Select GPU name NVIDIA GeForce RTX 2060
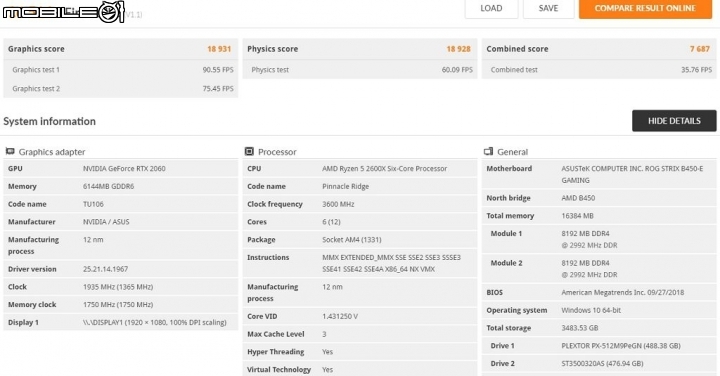Screen dimensions: 720x376 [124, 168]
